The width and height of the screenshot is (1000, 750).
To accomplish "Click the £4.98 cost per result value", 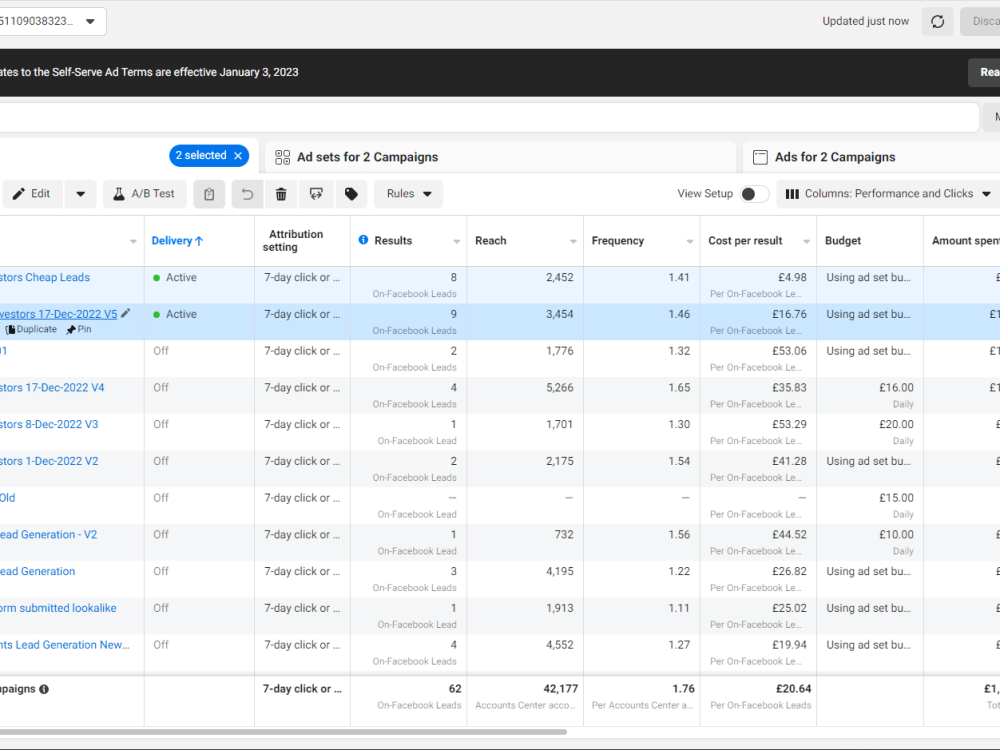I will point(792,277).
